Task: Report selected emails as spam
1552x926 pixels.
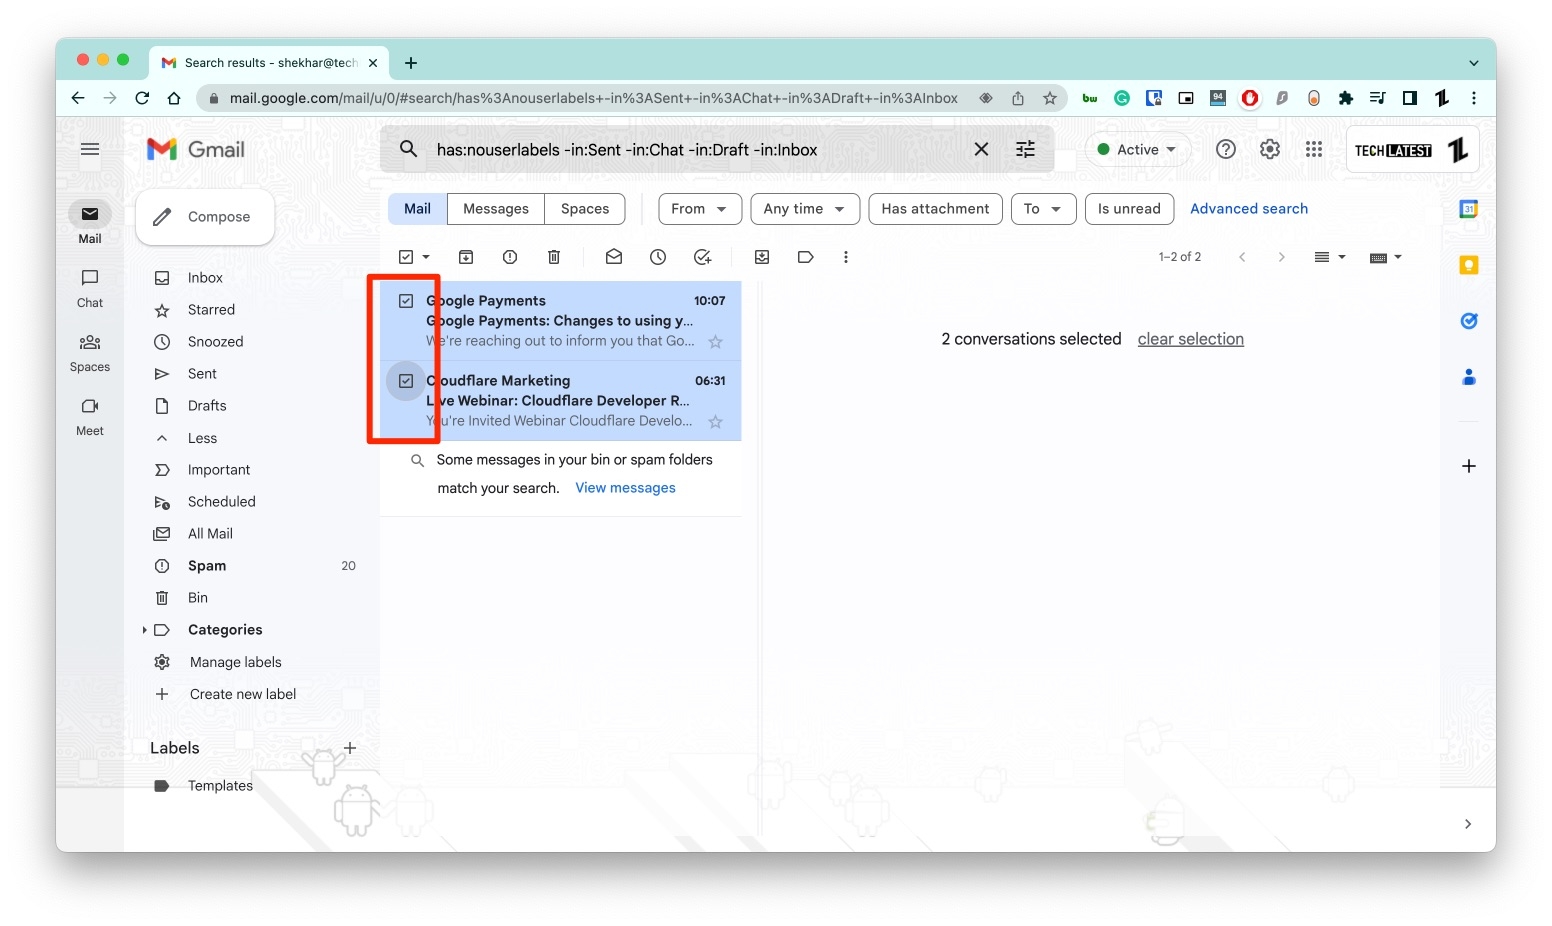Action: pos(510,257)
